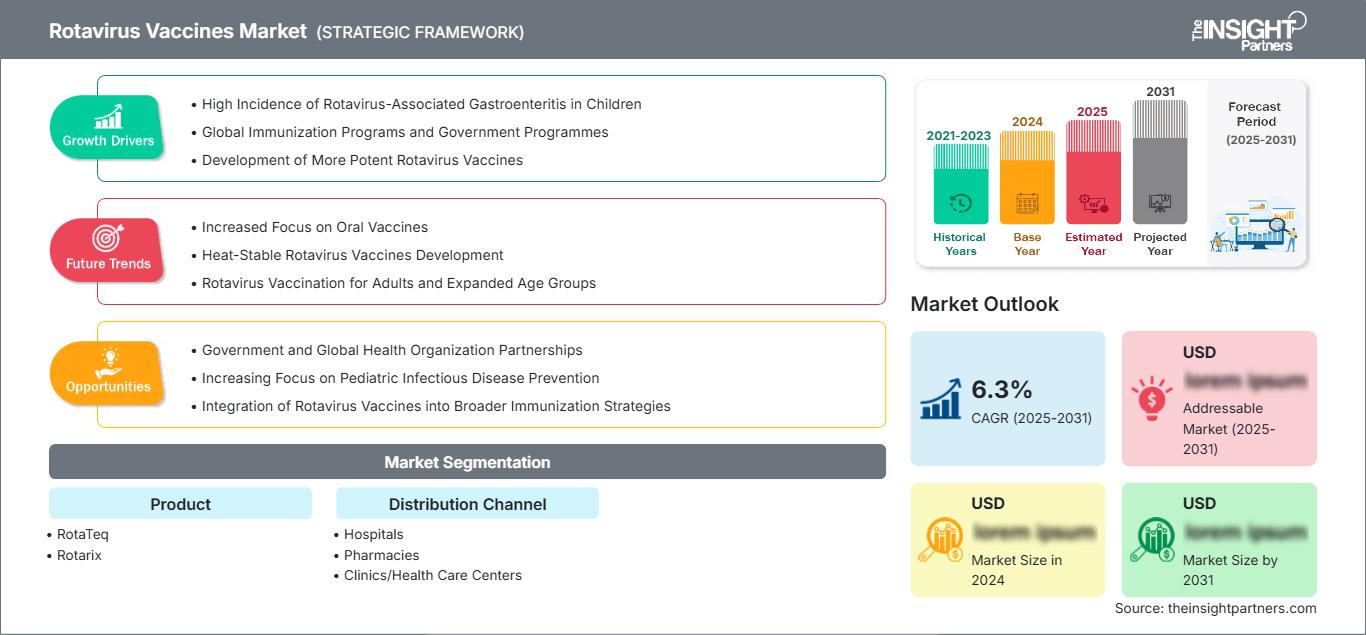The width and height of the screenshot is (1366, 635).
Task: Click the Growth Drivers bar chart icon
Action: (108, 116)
